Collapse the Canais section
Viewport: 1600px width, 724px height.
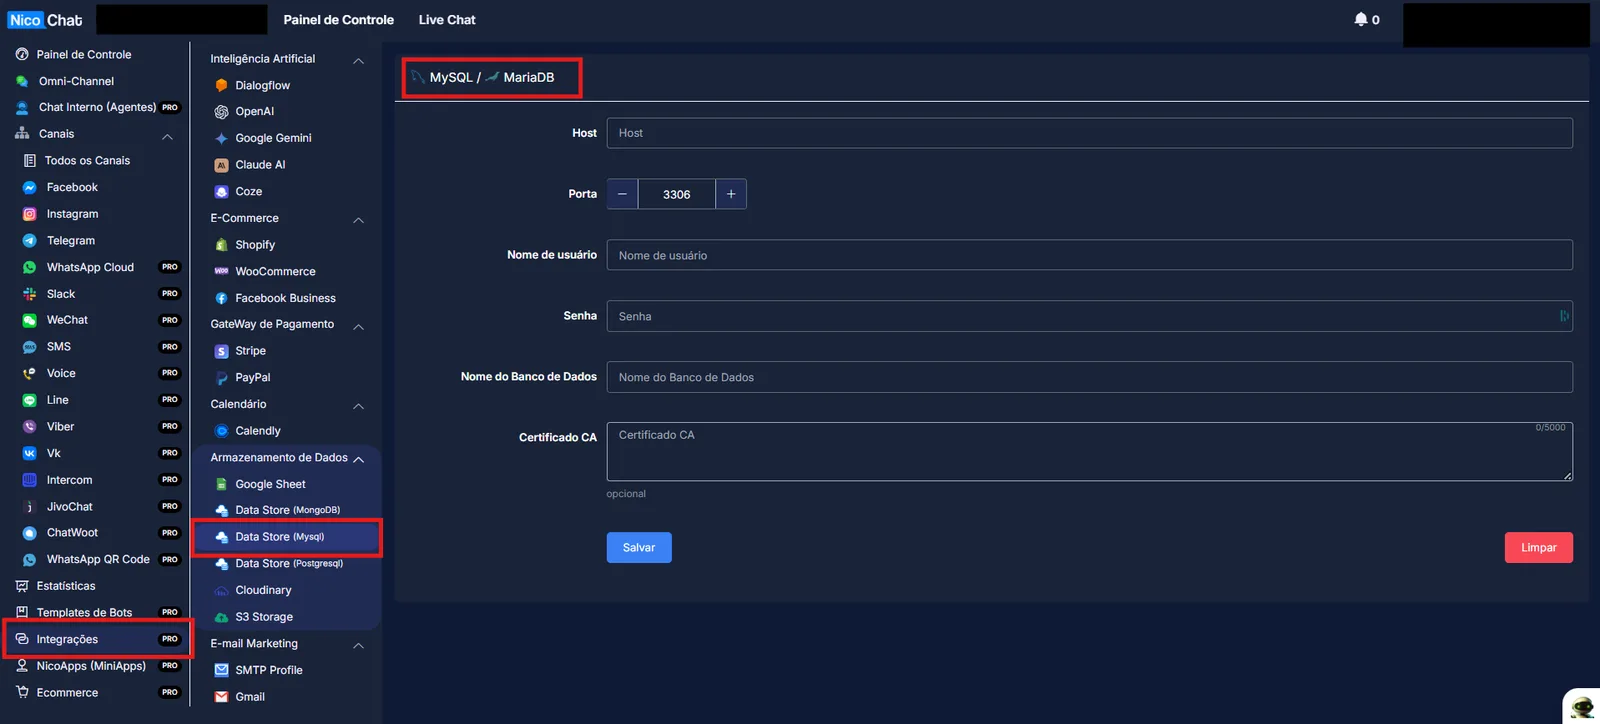(x=167, y=136)
